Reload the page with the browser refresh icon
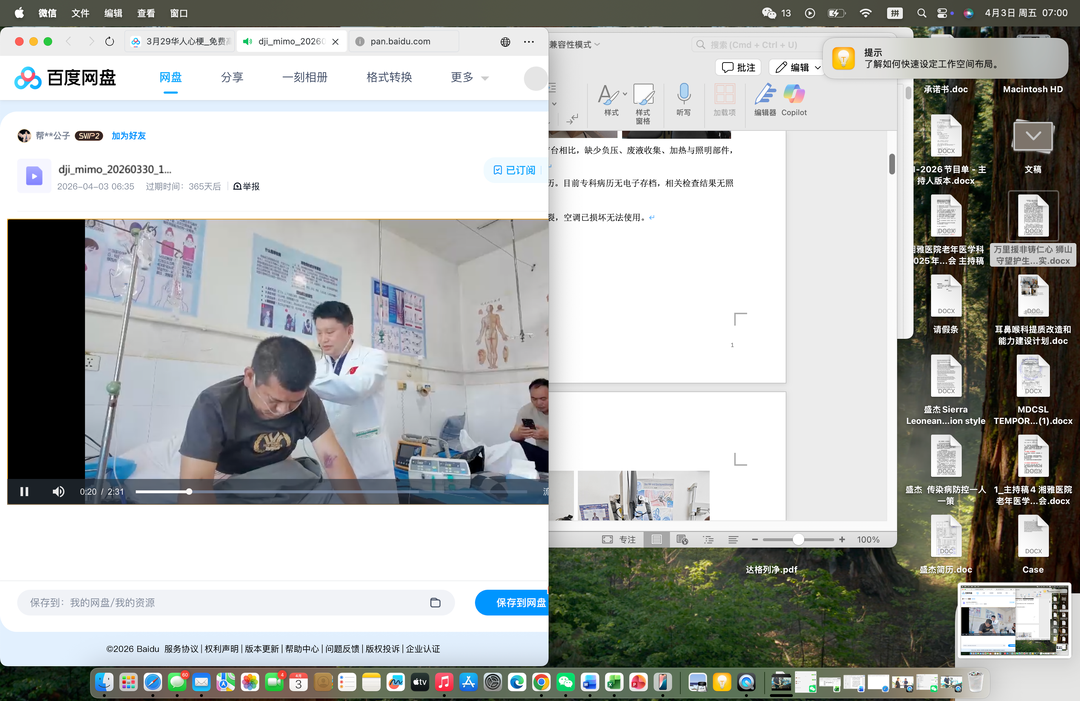1080x701 pixels. (x=109, y=41)
